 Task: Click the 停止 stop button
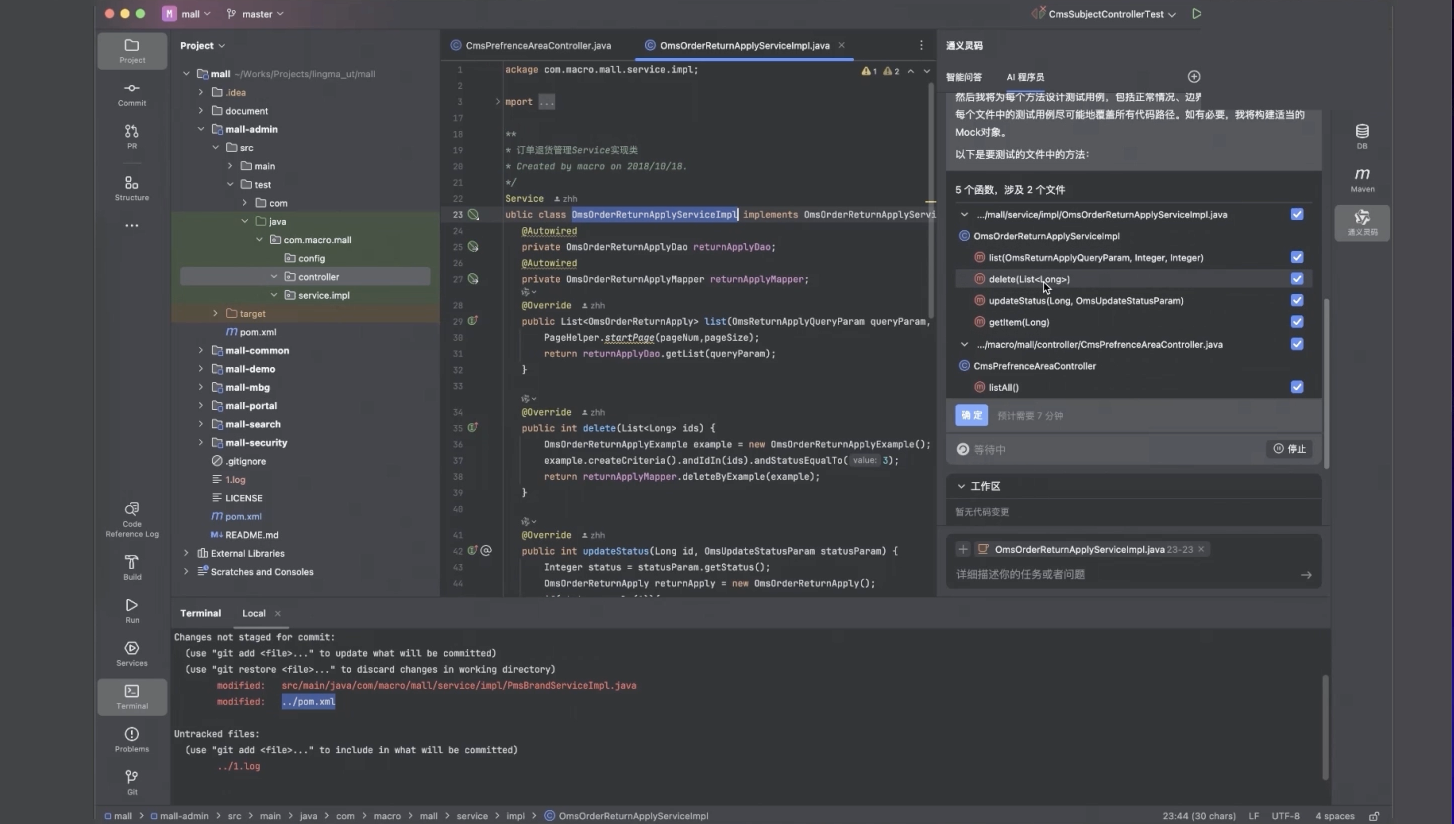1290,449
